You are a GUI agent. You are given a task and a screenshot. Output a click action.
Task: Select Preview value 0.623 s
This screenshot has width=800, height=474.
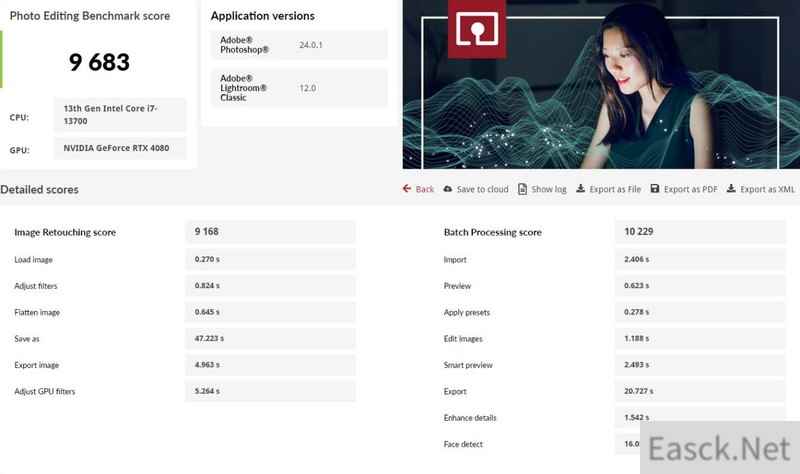click(700, 286)
